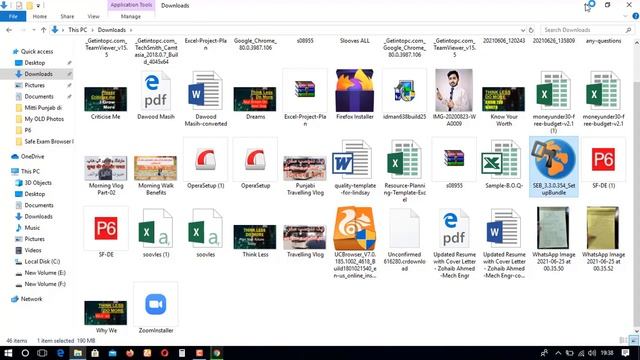This screenshot has width=640, height=360.
Task: Open the Windows Start menu
Action: click(8, 353)
